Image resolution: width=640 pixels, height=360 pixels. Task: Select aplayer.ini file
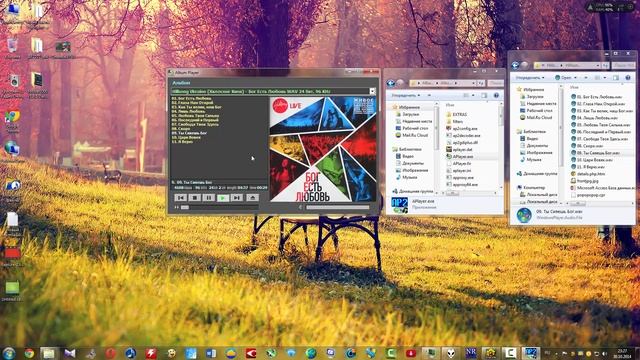click(458, 171)
